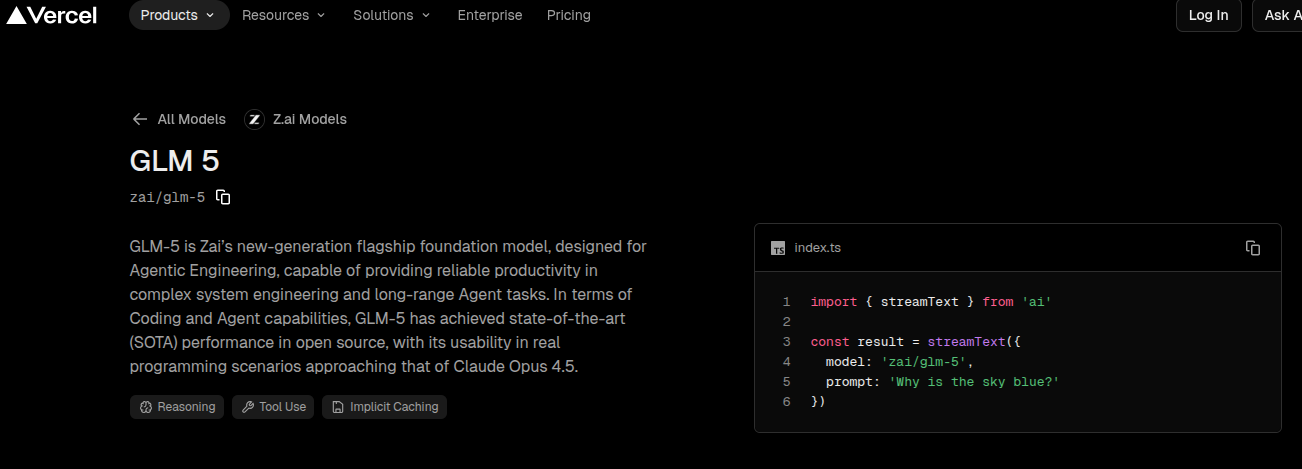Image resolution: width=1302 pixels, height=469 pixels.
Task: Click the Z.ai brand logo icon
Action: click(254, 119)
